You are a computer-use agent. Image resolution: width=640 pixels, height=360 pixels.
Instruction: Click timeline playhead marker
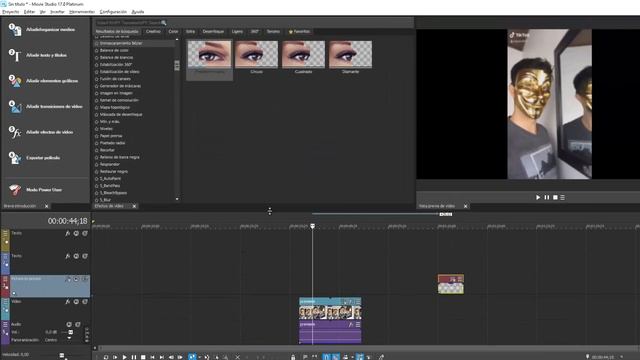(x=313, y=226)
